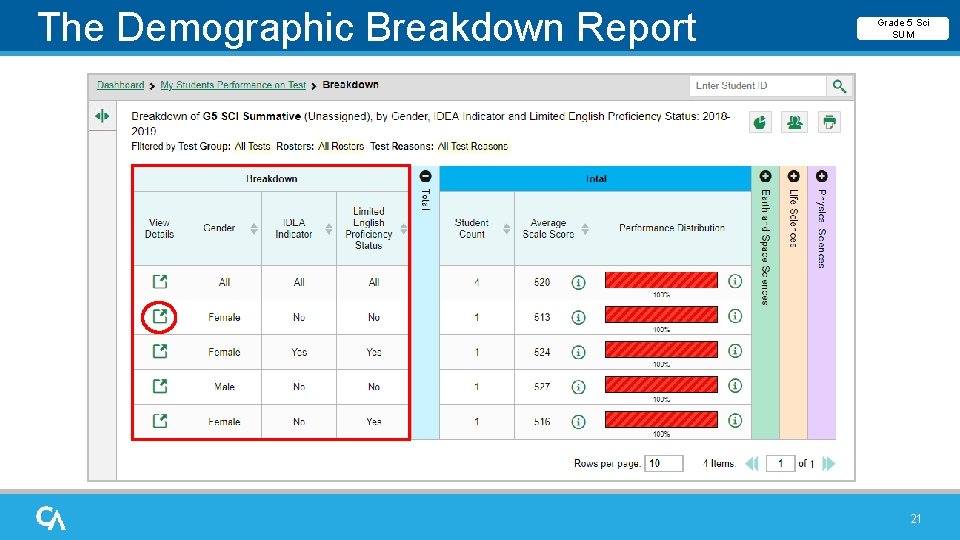This screenshot has height=540, width=960.
Task: Open View Details for the All row
Action: click(x=160, y=282)
